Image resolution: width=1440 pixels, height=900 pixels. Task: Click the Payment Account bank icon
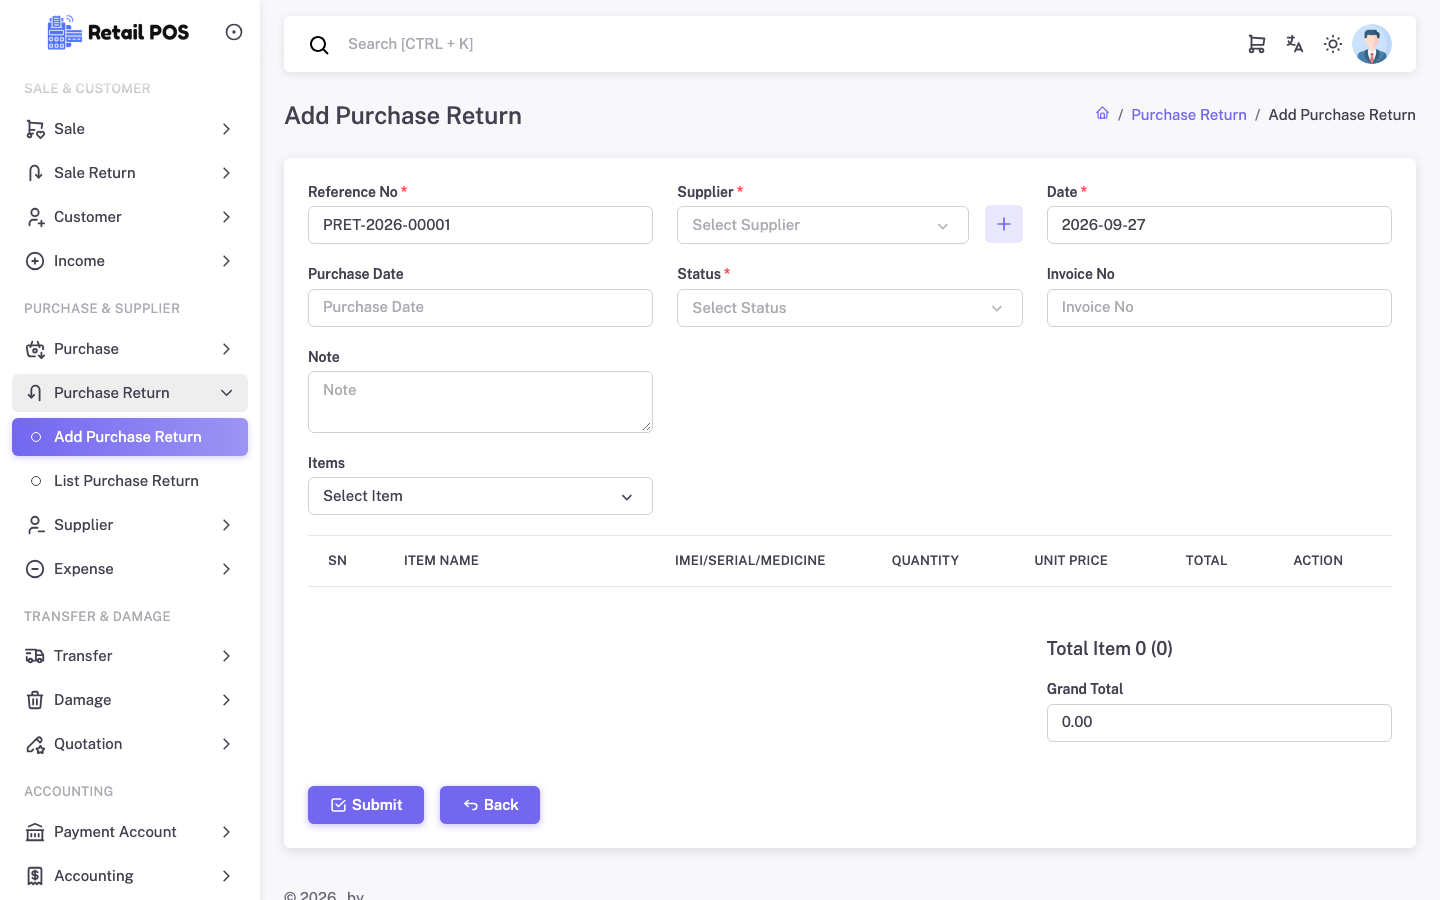[35, 832]
